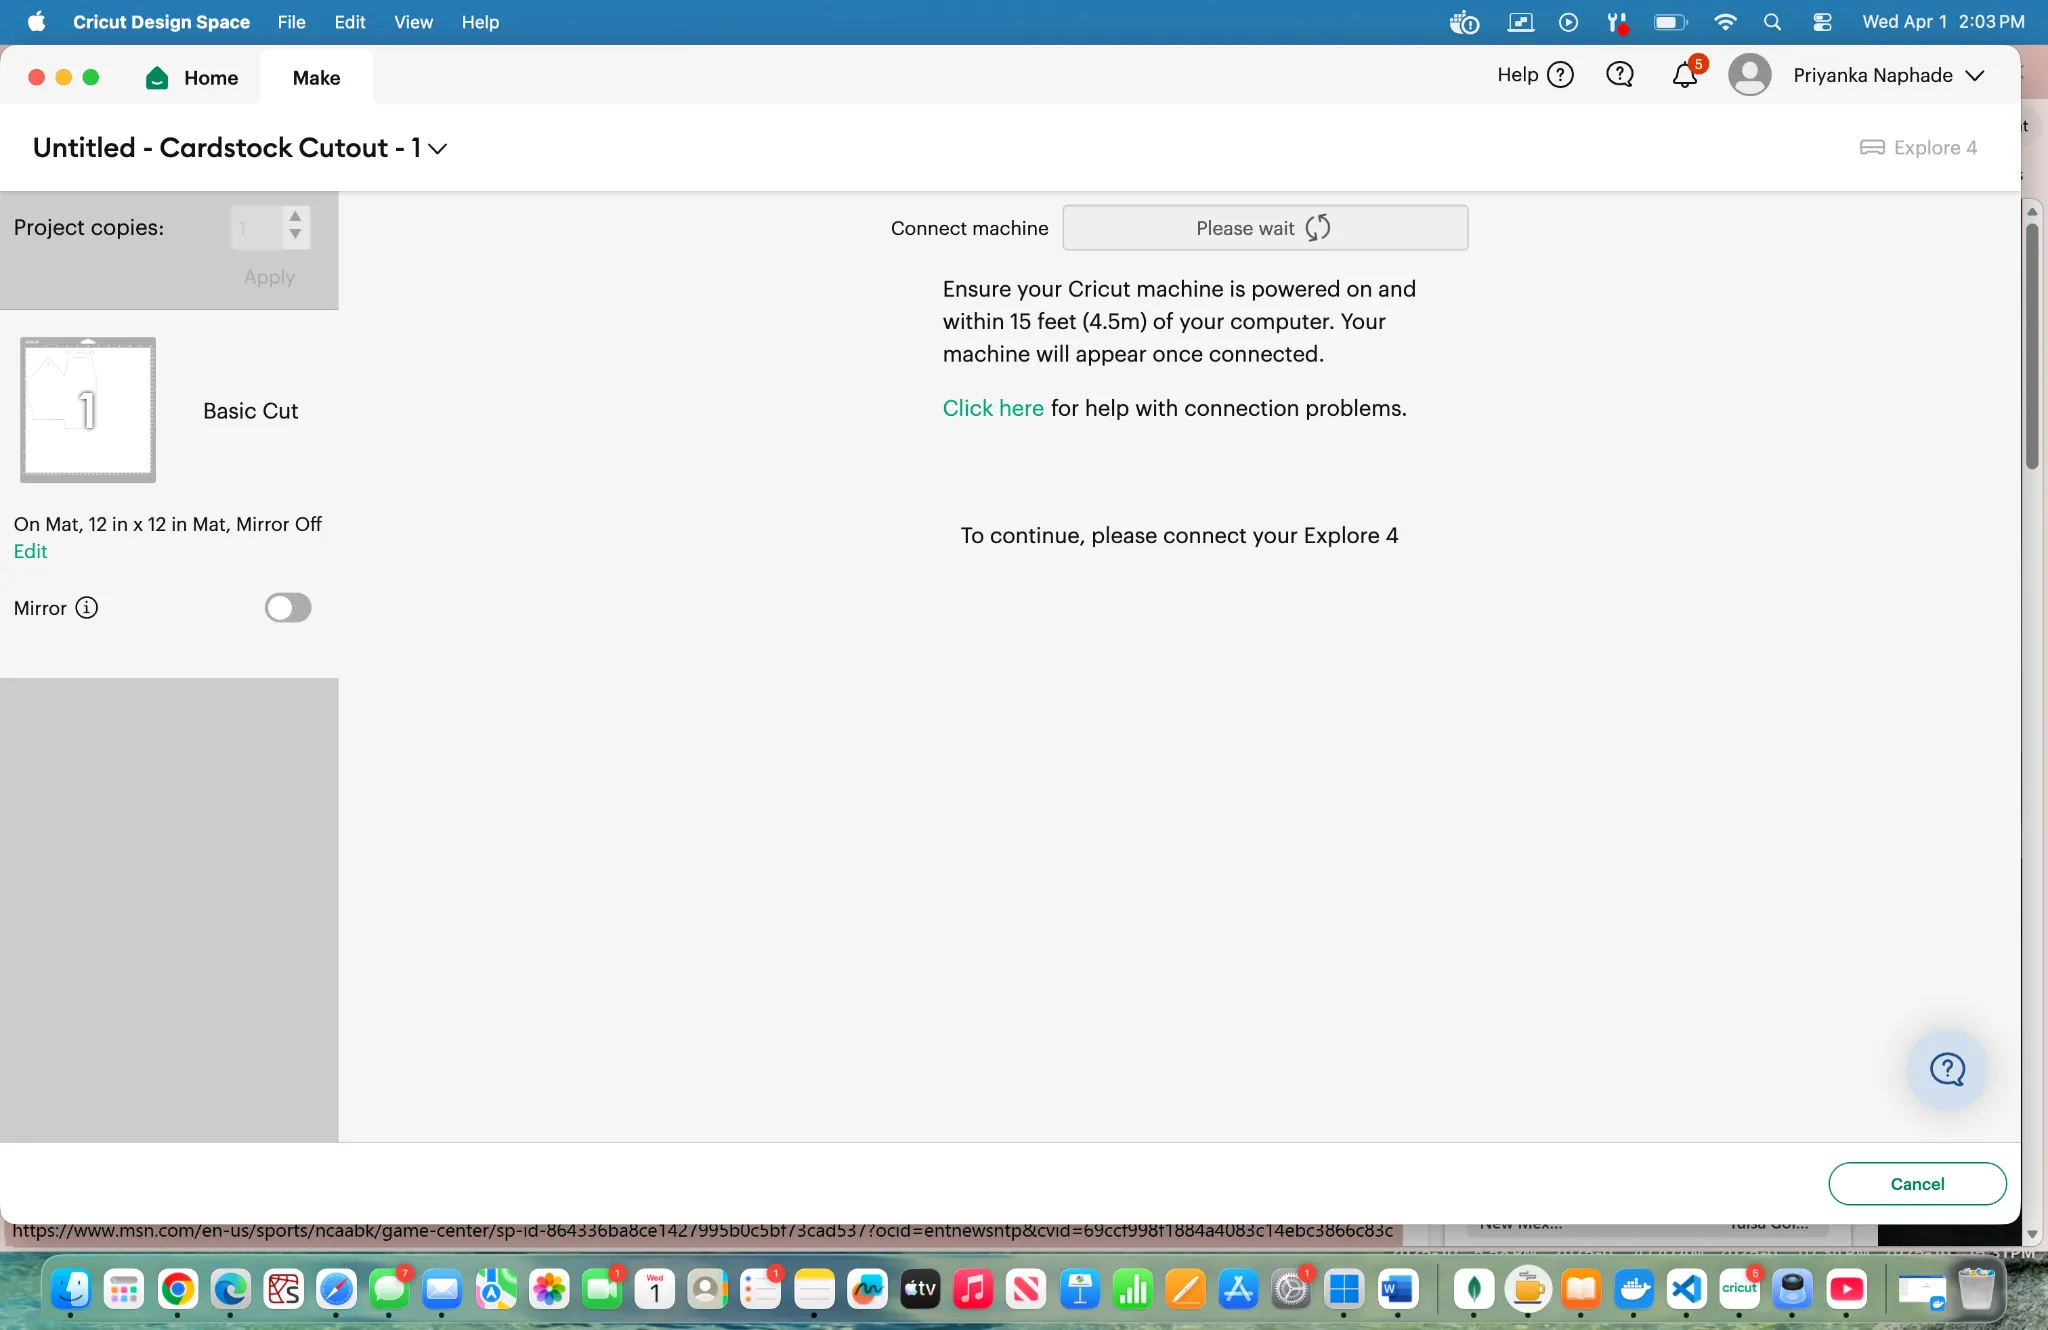Click Spotlight search in the menu bar
The width and height of the screenshot is (2048, 1330).
[1772, 22]
